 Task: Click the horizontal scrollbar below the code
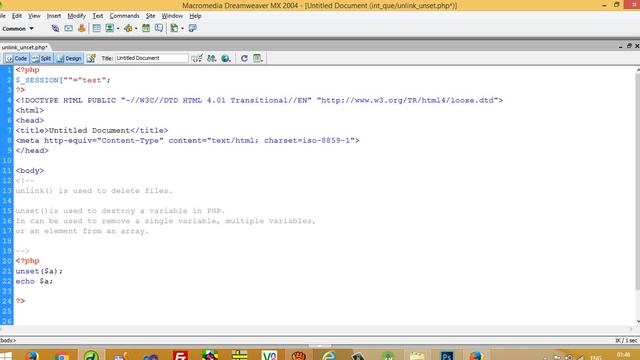(316, 329)
